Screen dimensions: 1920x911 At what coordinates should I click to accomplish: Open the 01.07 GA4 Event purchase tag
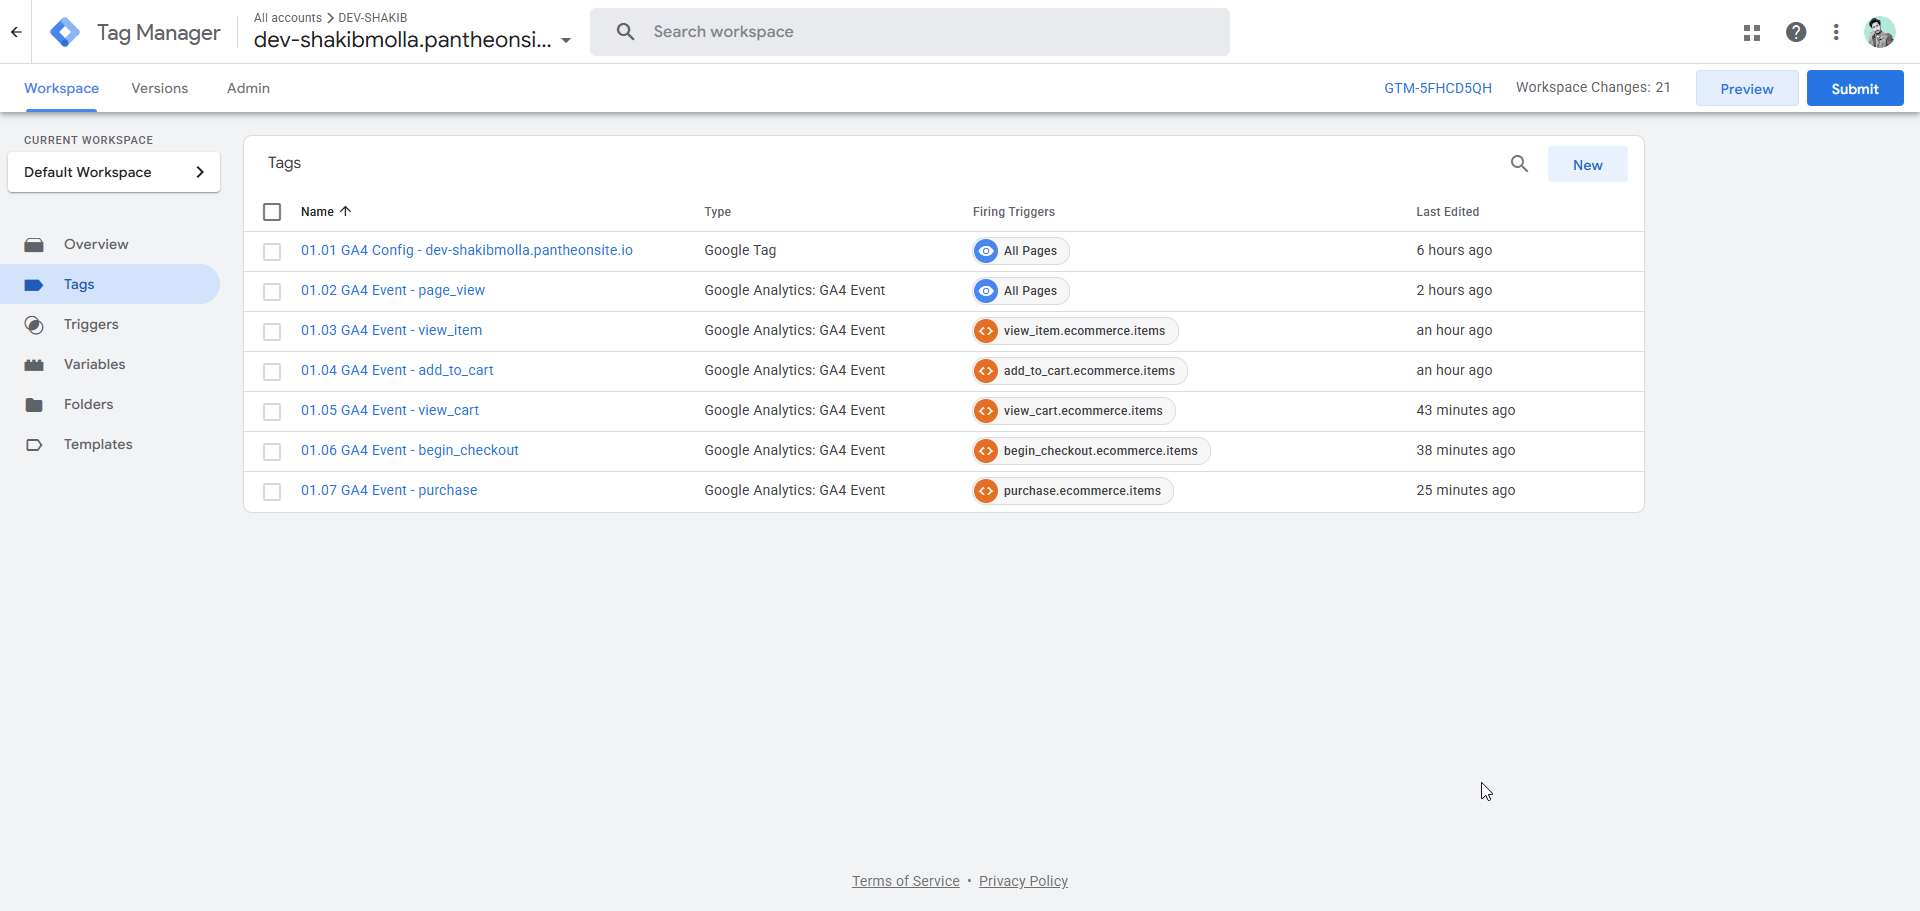tap(389, 490)
